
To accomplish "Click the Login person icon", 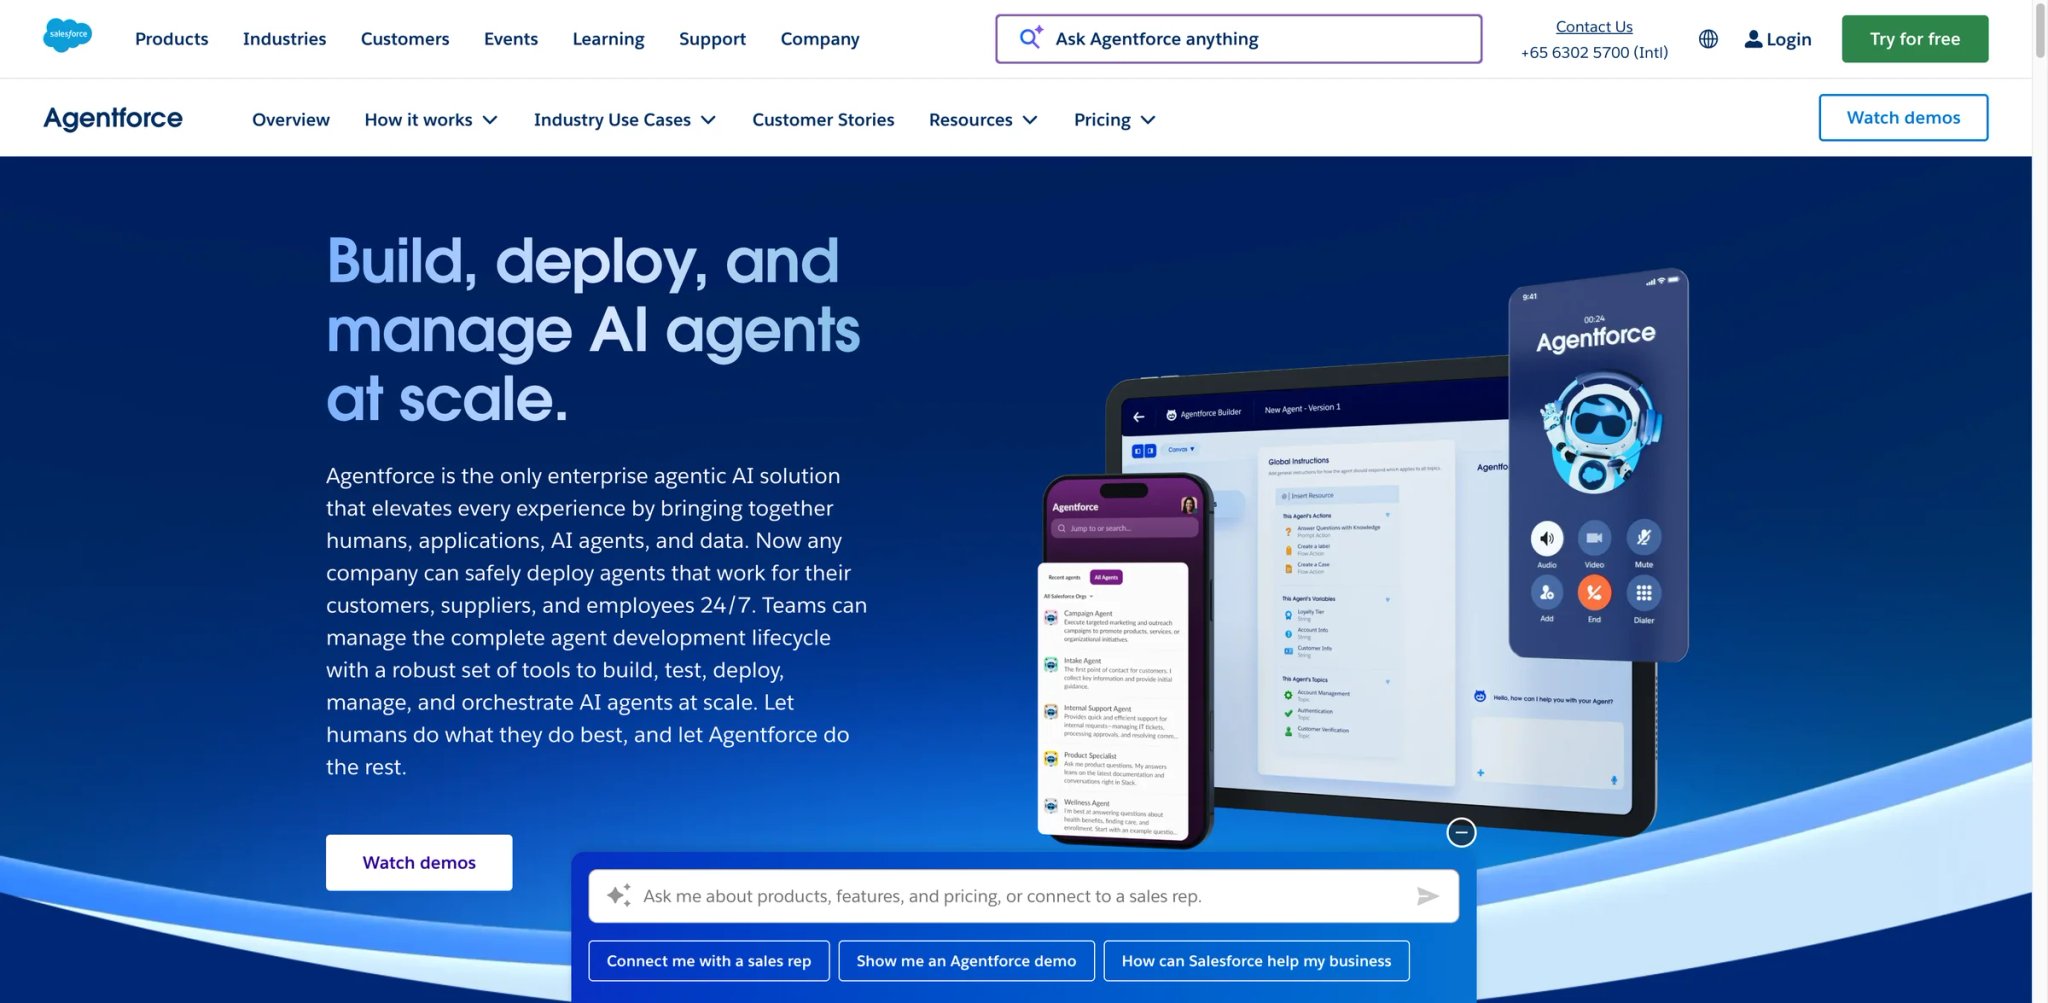I will [x=1753, y=39].
